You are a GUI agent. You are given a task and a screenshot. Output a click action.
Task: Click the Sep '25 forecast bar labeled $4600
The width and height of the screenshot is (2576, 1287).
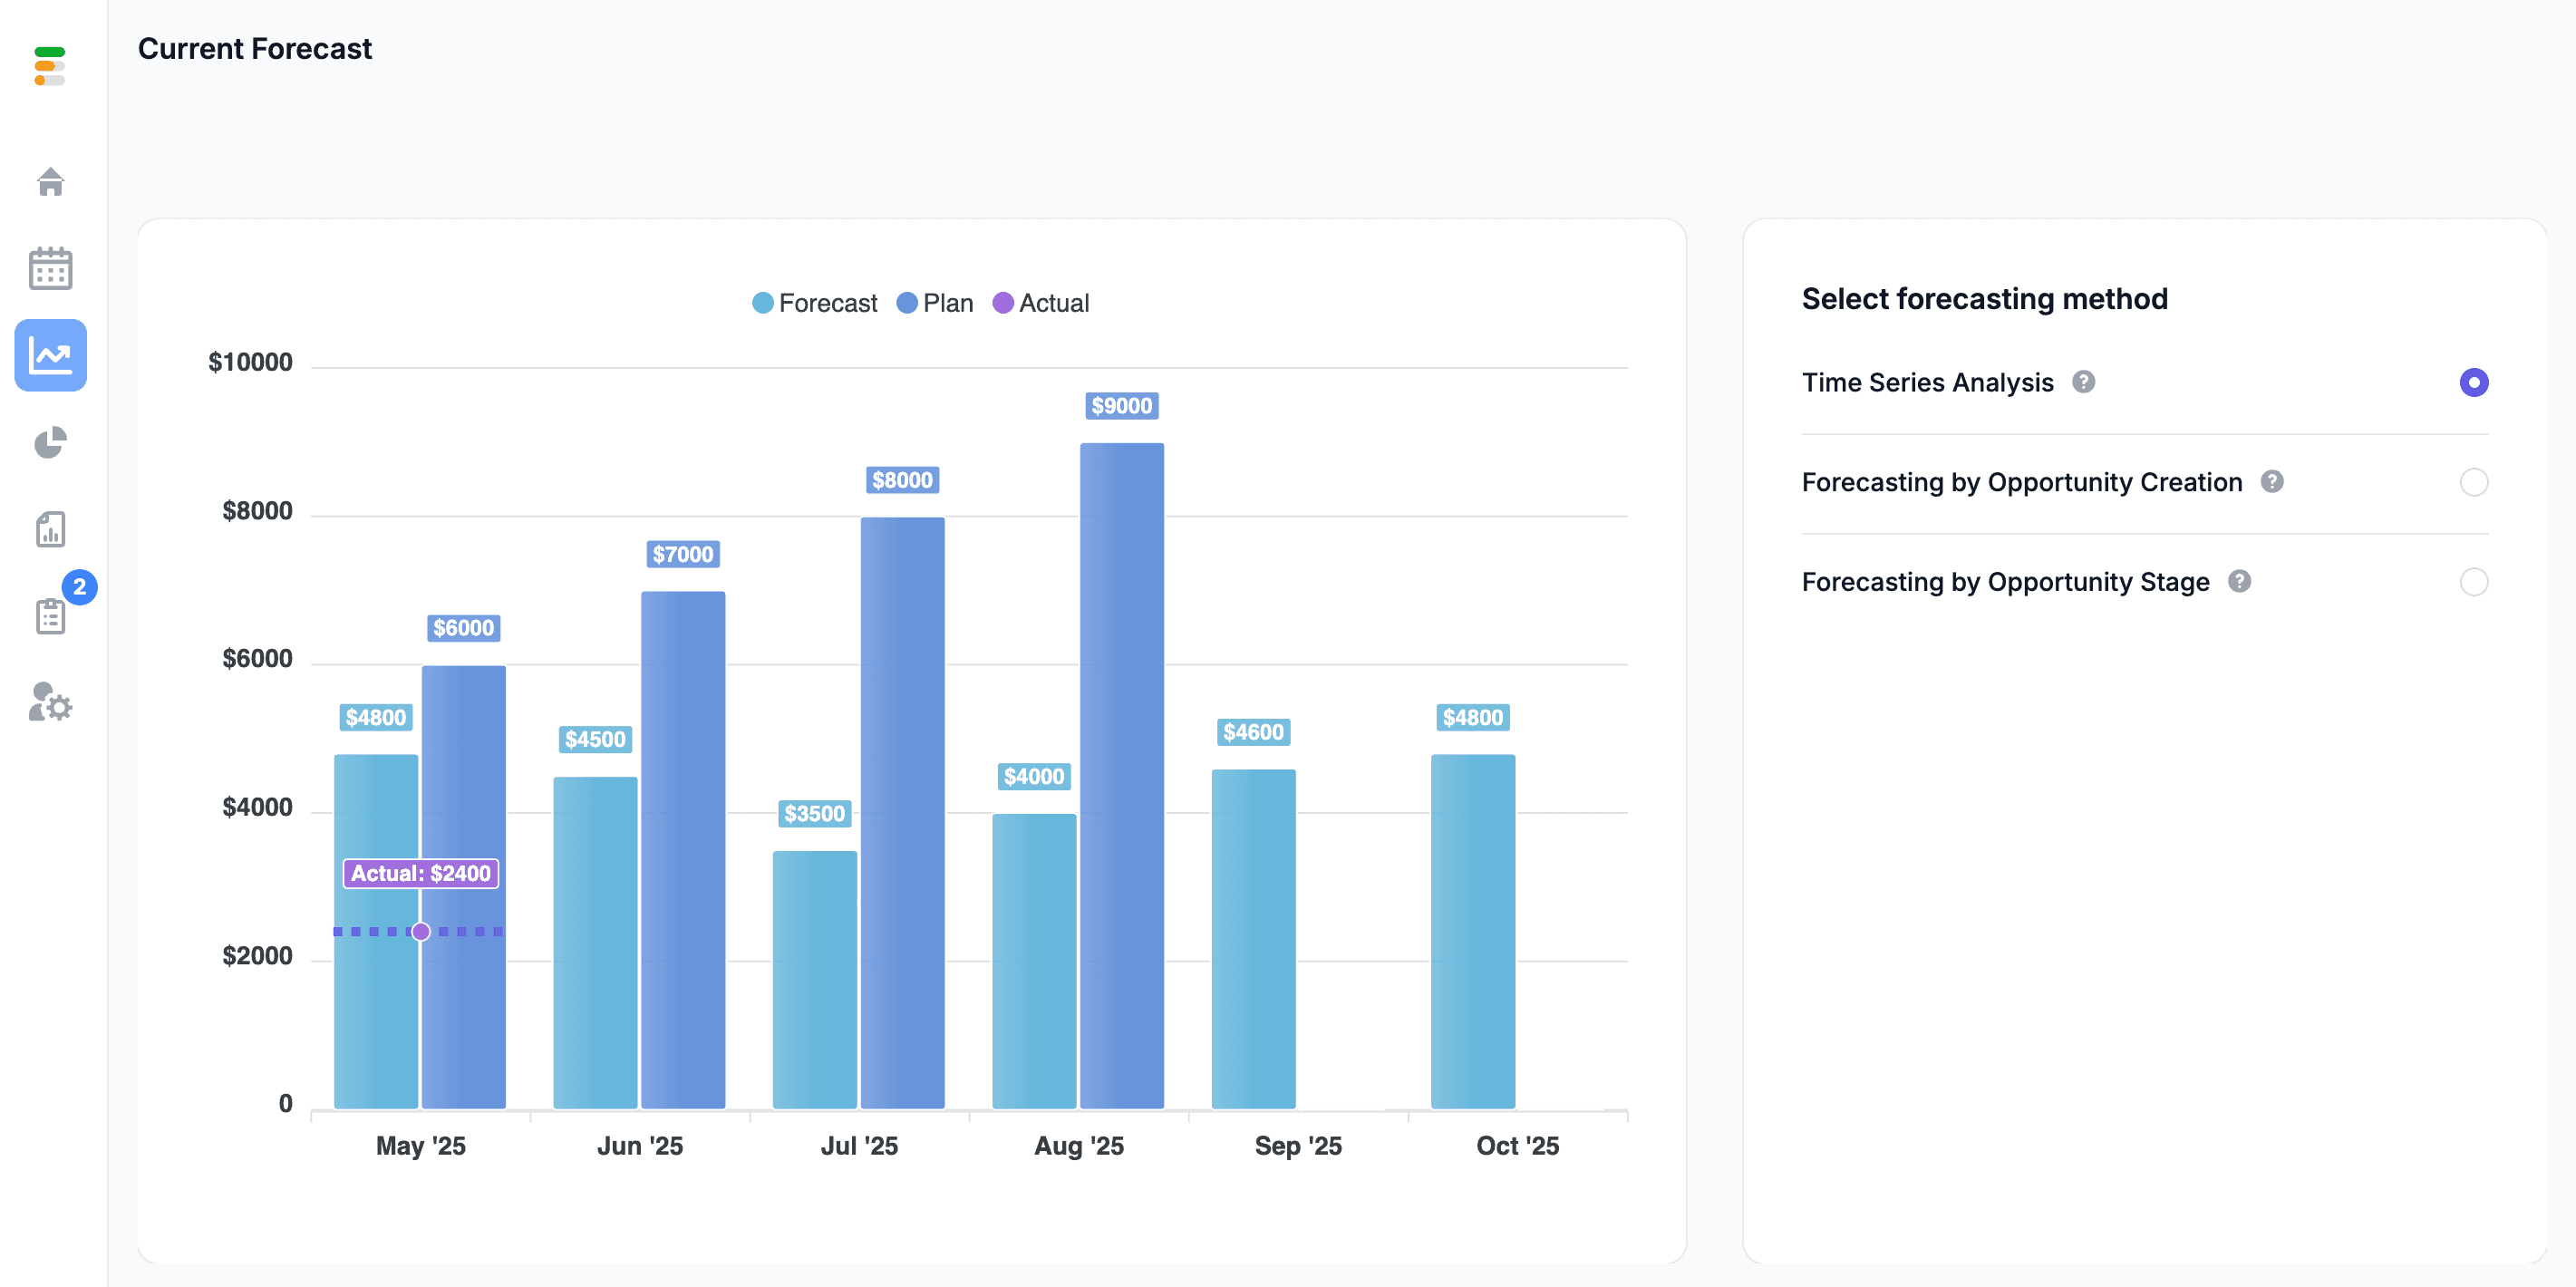click(x=1254, y=939)
